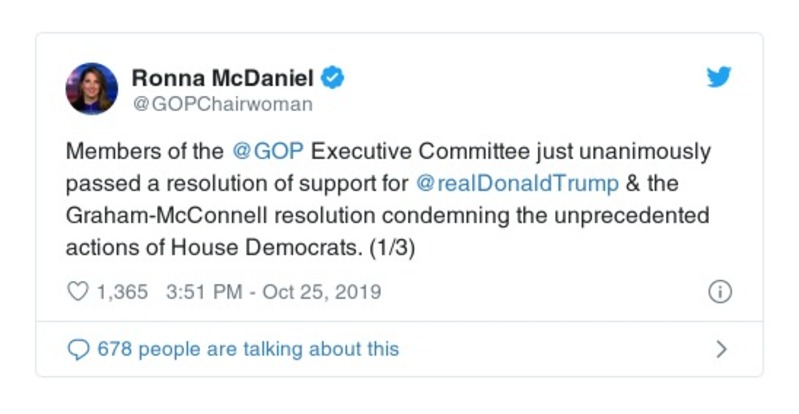Click the 3:51 PM - Oct 25, 2019 timestamp
The width and height of the screenshot is (799, 414).
coord(270,292)
